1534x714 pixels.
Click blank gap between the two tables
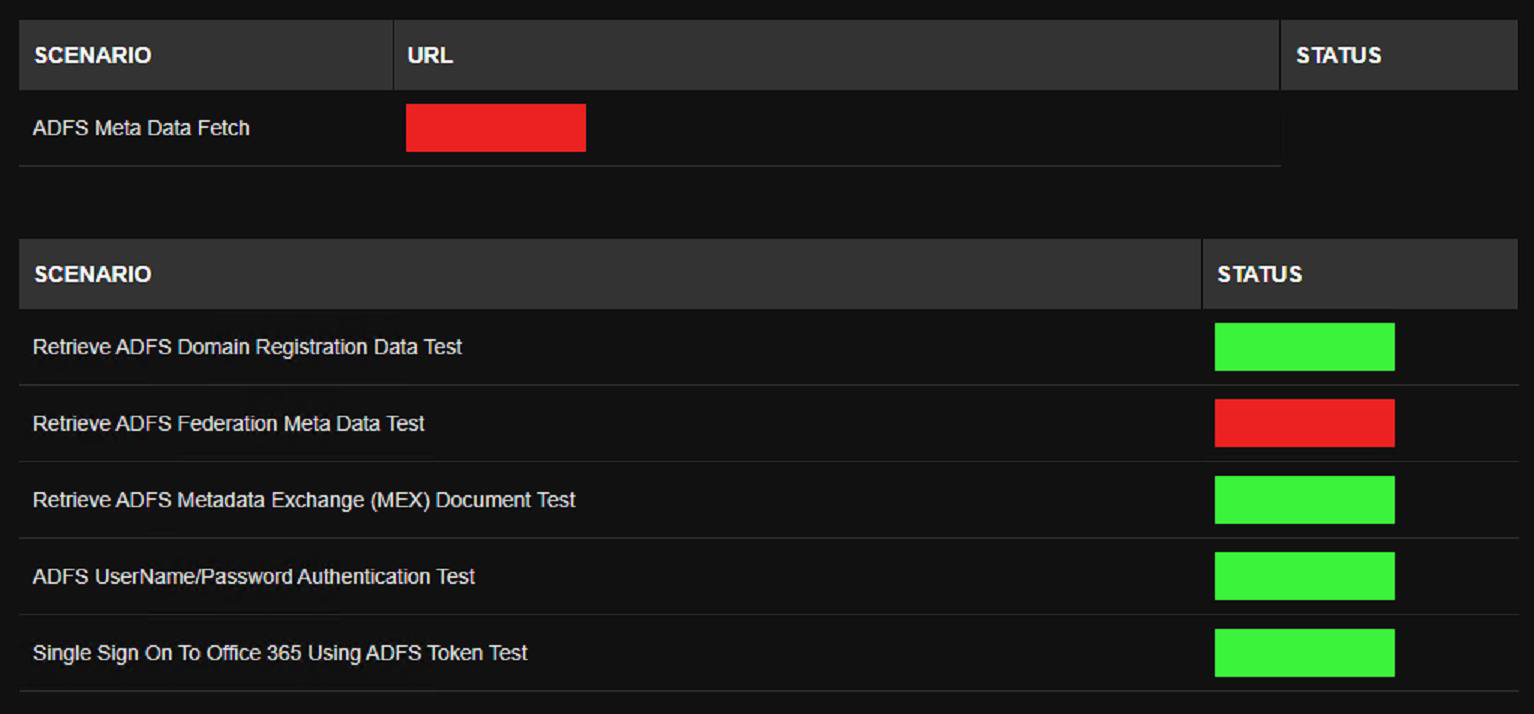pos(768,203)
